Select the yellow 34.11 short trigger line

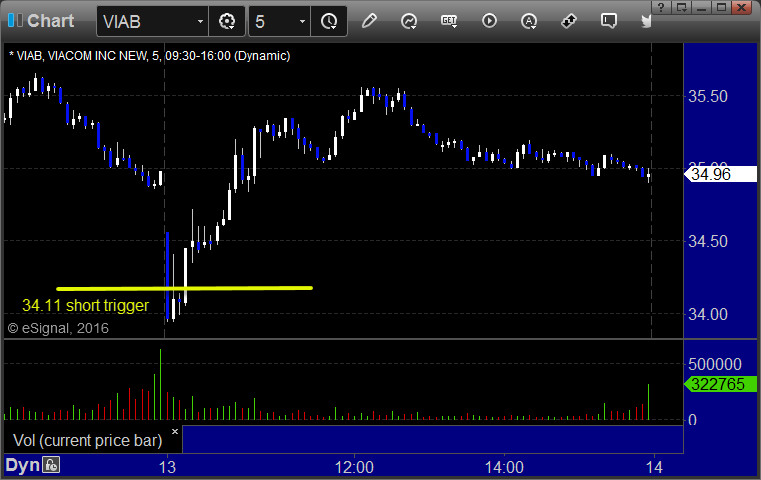pos(184,288)
